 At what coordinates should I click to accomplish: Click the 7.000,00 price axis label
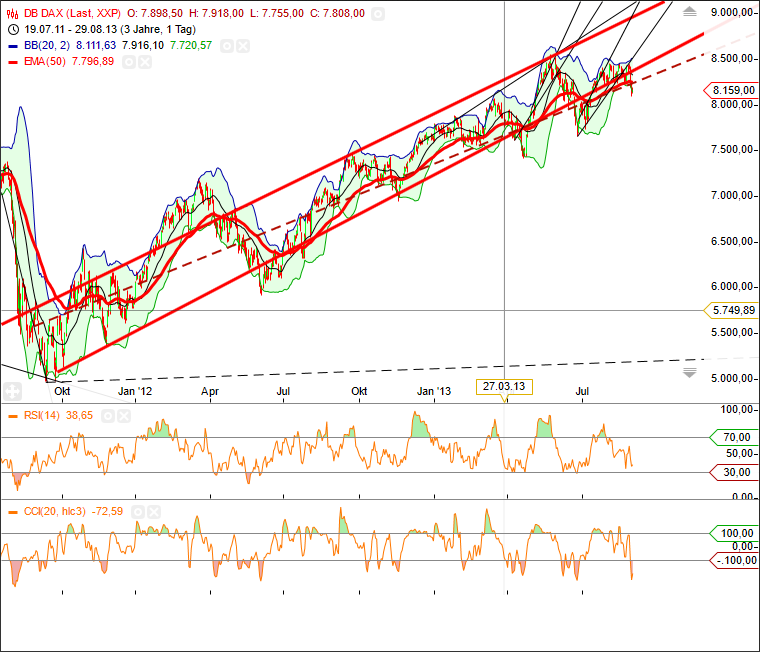point(732,195)
